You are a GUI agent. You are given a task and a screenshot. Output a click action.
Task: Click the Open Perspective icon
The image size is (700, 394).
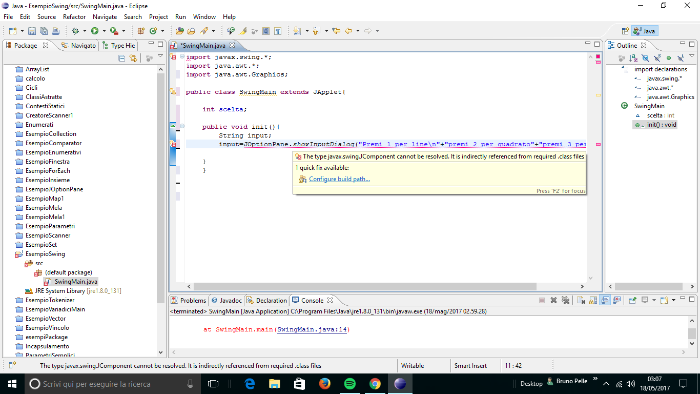tap(625, 31)
